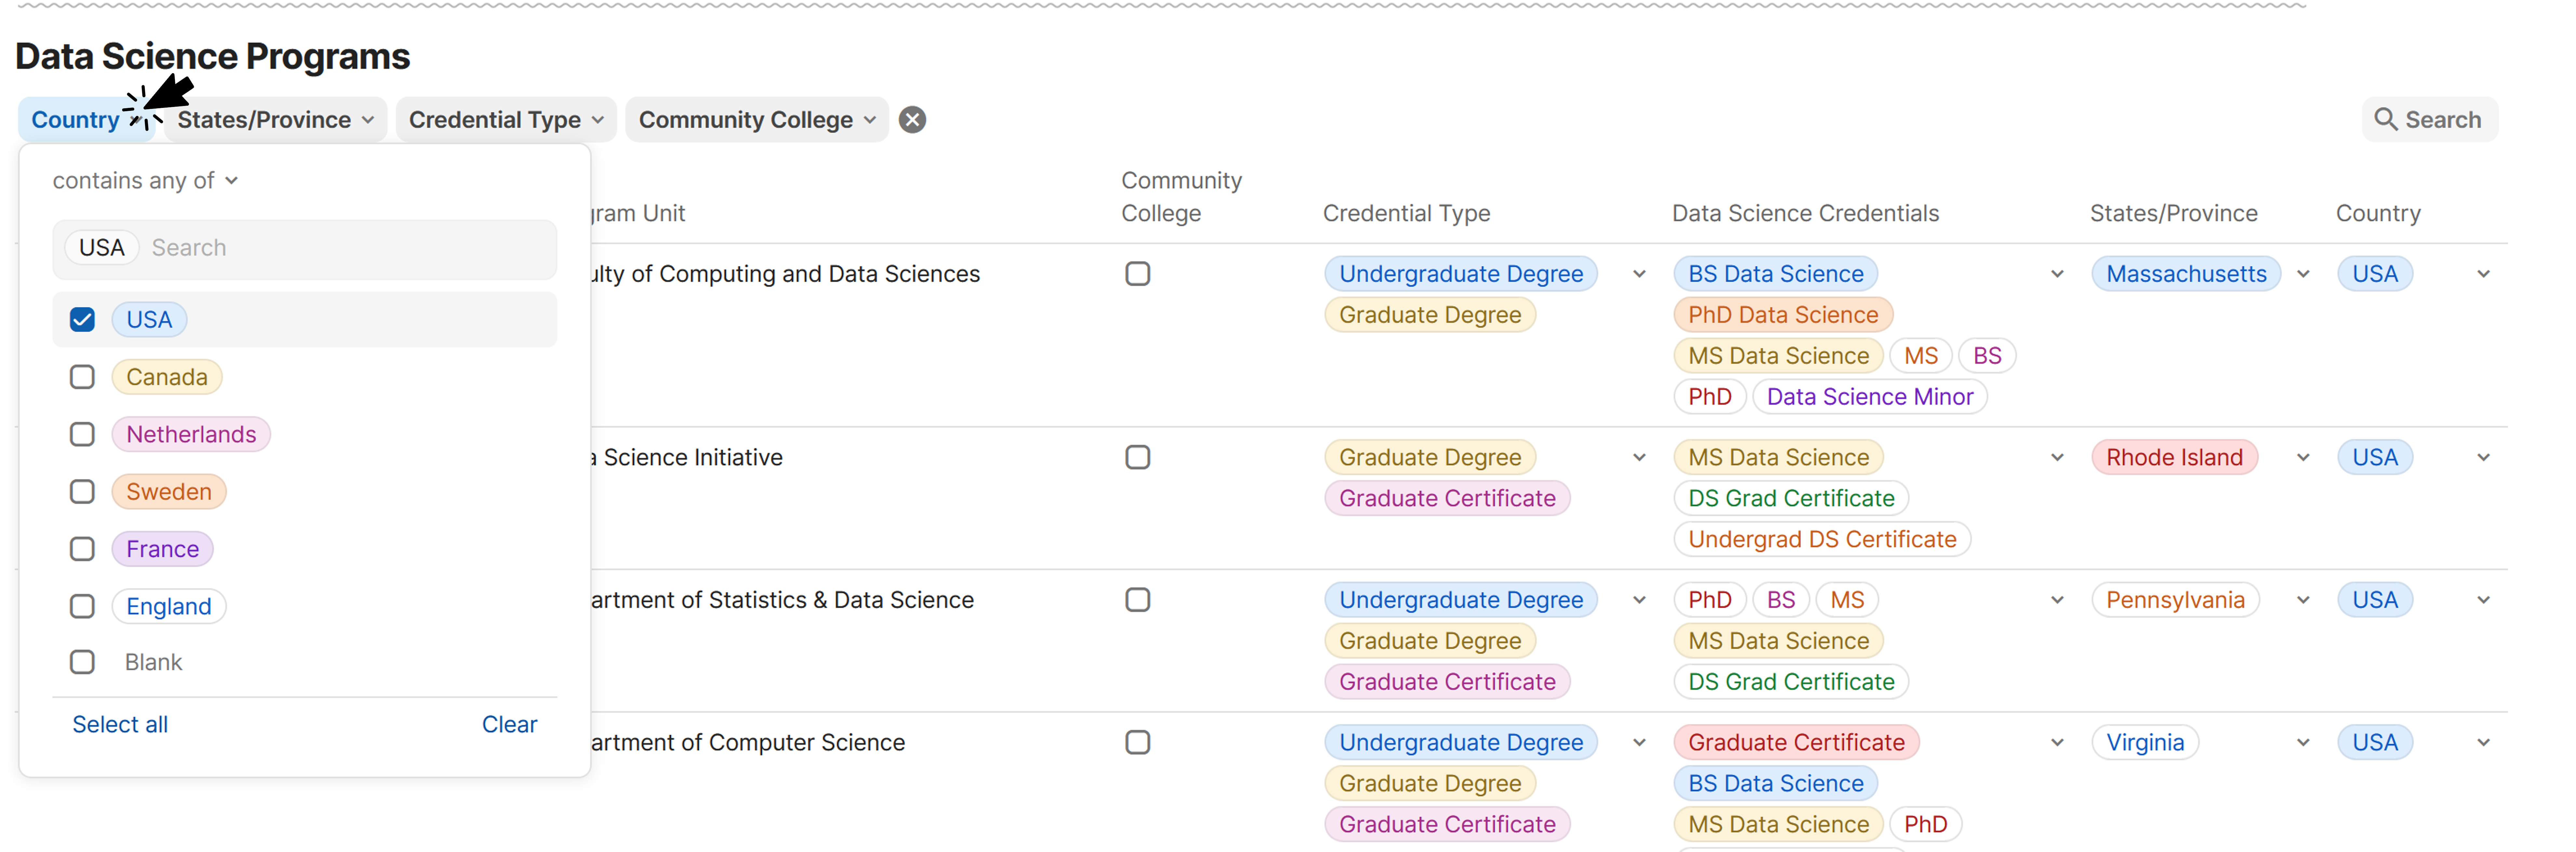
Task: Enable Community College for the Data Science Initiative row
Action: (x=1137, y=457)
